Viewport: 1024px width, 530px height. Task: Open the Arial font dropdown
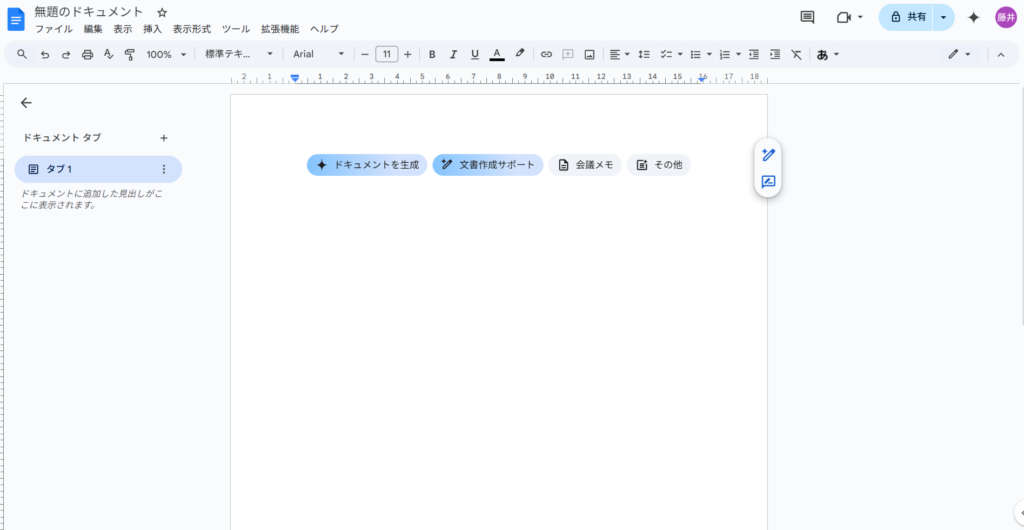click(x=318, y=54)
